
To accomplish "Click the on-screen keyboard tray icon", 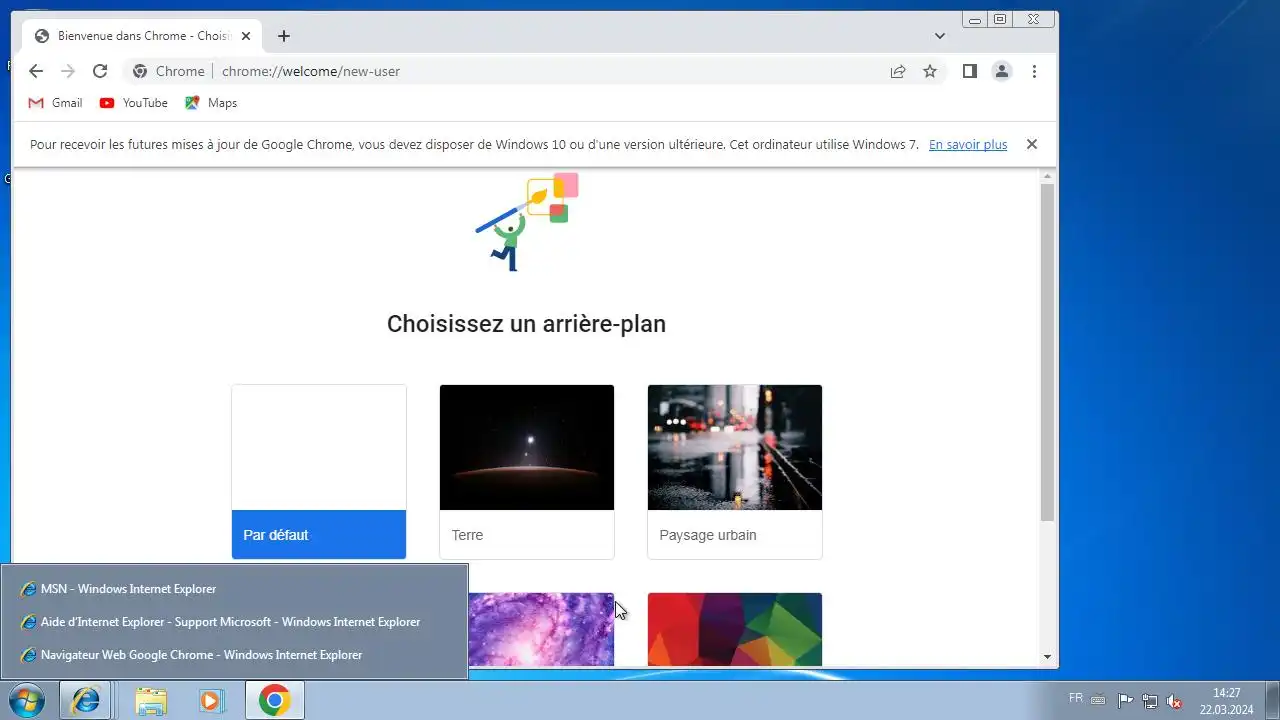I will (x=1098, y=701).
